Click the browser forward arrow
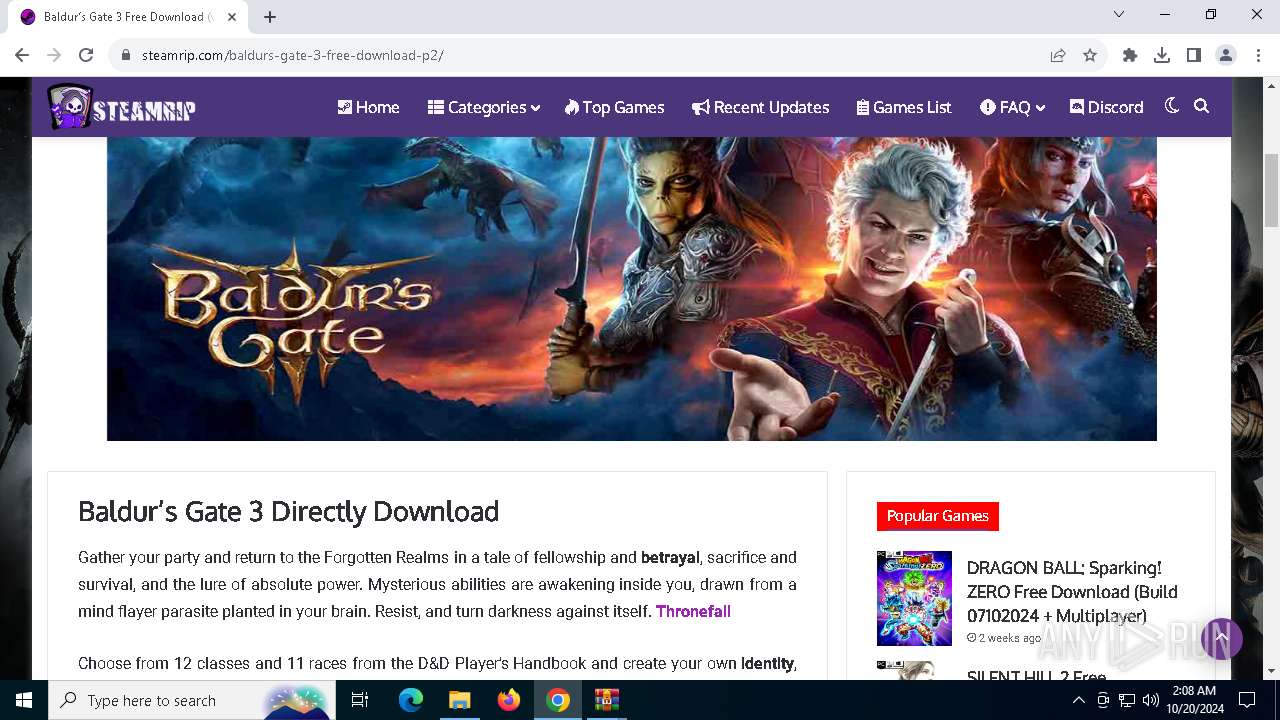1280x720 pixels. click(54, 55)
